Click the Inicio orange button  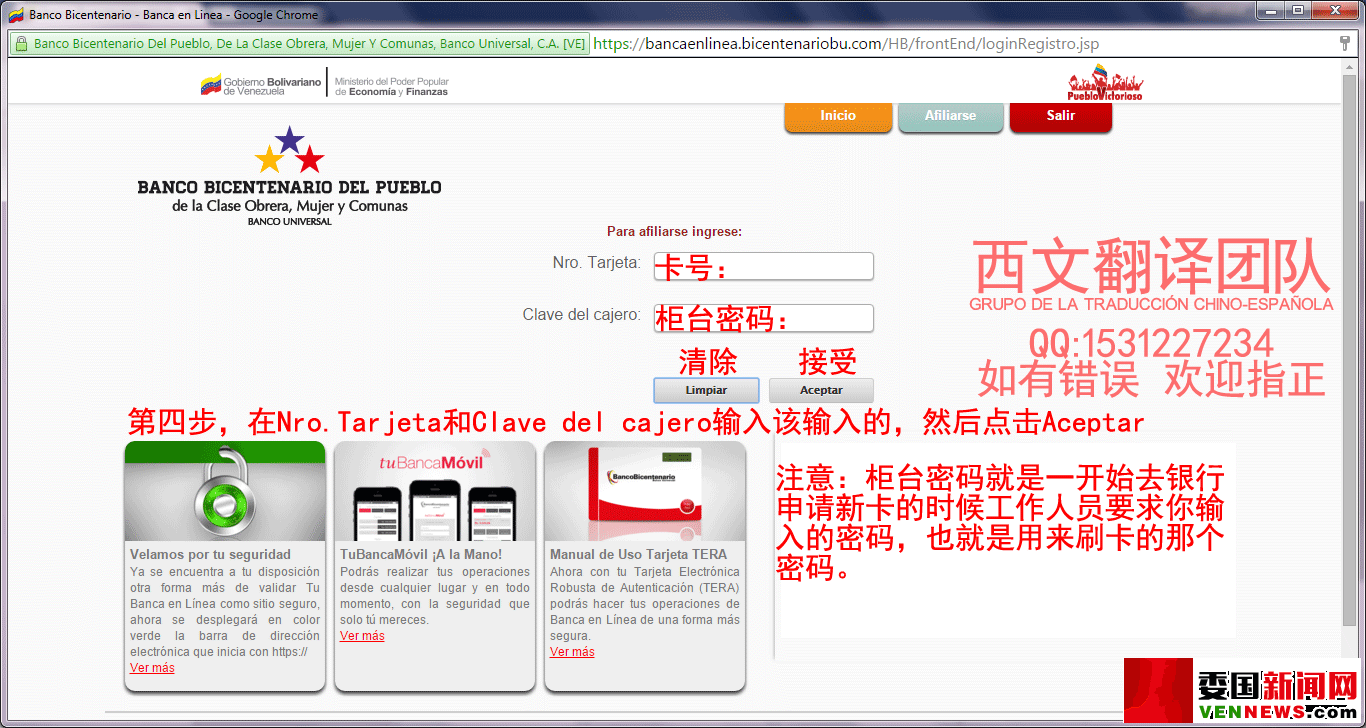[838, 116]
